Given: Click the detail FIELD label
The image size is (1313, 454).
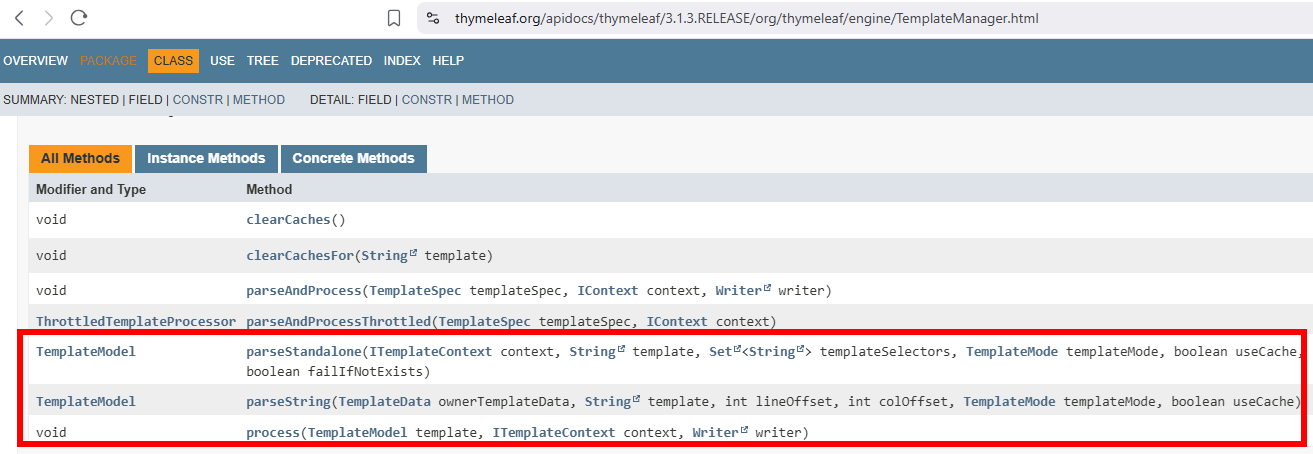Looking at the screenshot, I should [x=375, y=100].
